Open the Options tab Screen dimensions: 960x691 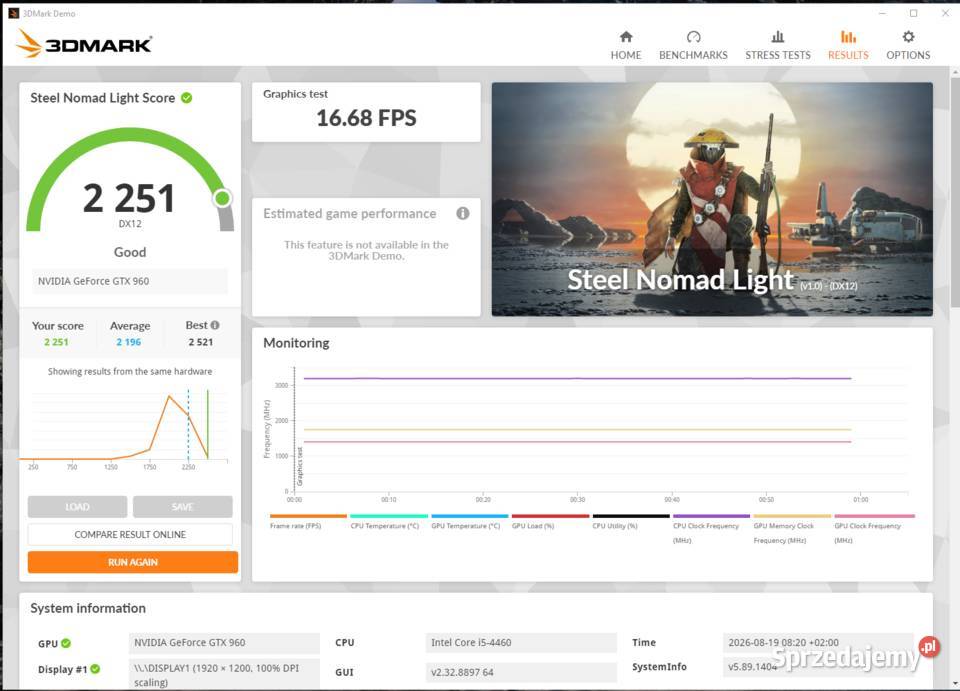908,45
